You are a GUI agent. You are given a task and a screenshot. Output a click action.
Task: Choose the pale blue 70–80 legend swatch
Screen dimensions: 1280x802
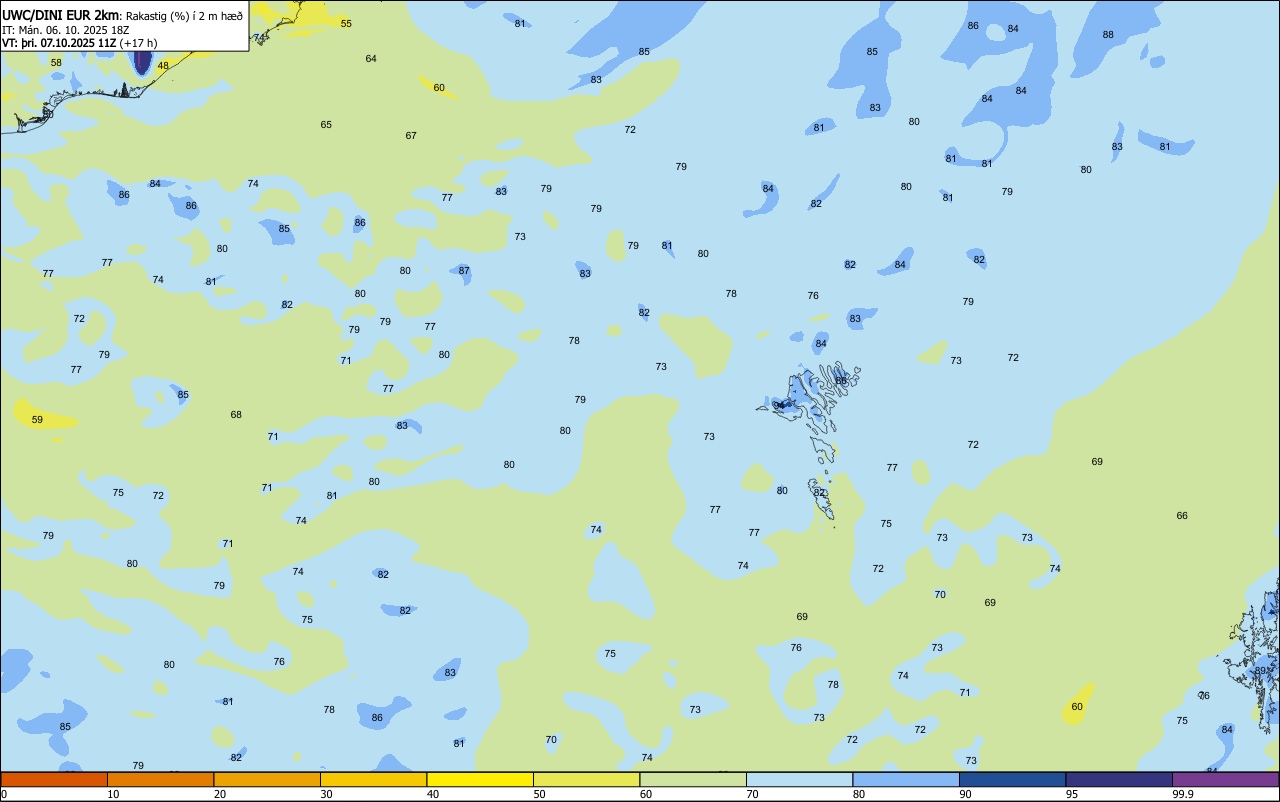[x=799, y=779]
